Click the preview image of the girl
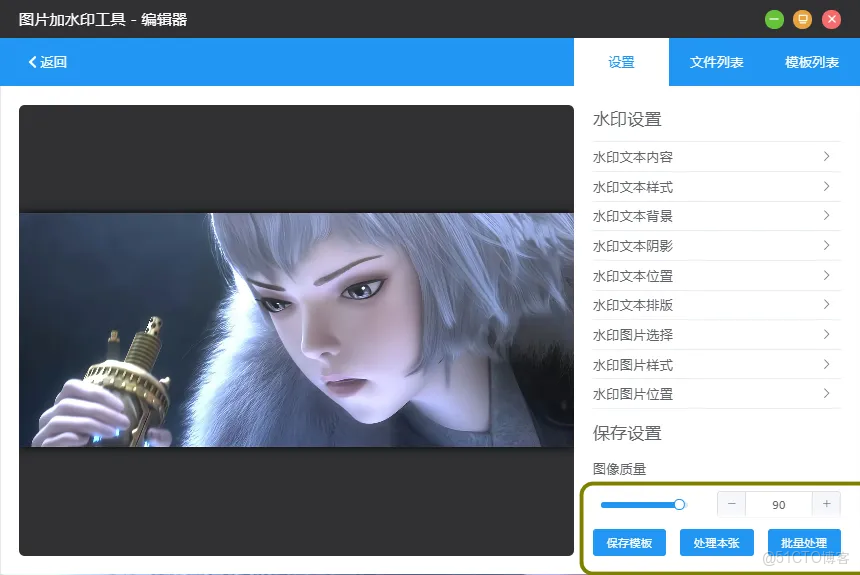Viewport: 860px width, 575px height. (296, 330)
